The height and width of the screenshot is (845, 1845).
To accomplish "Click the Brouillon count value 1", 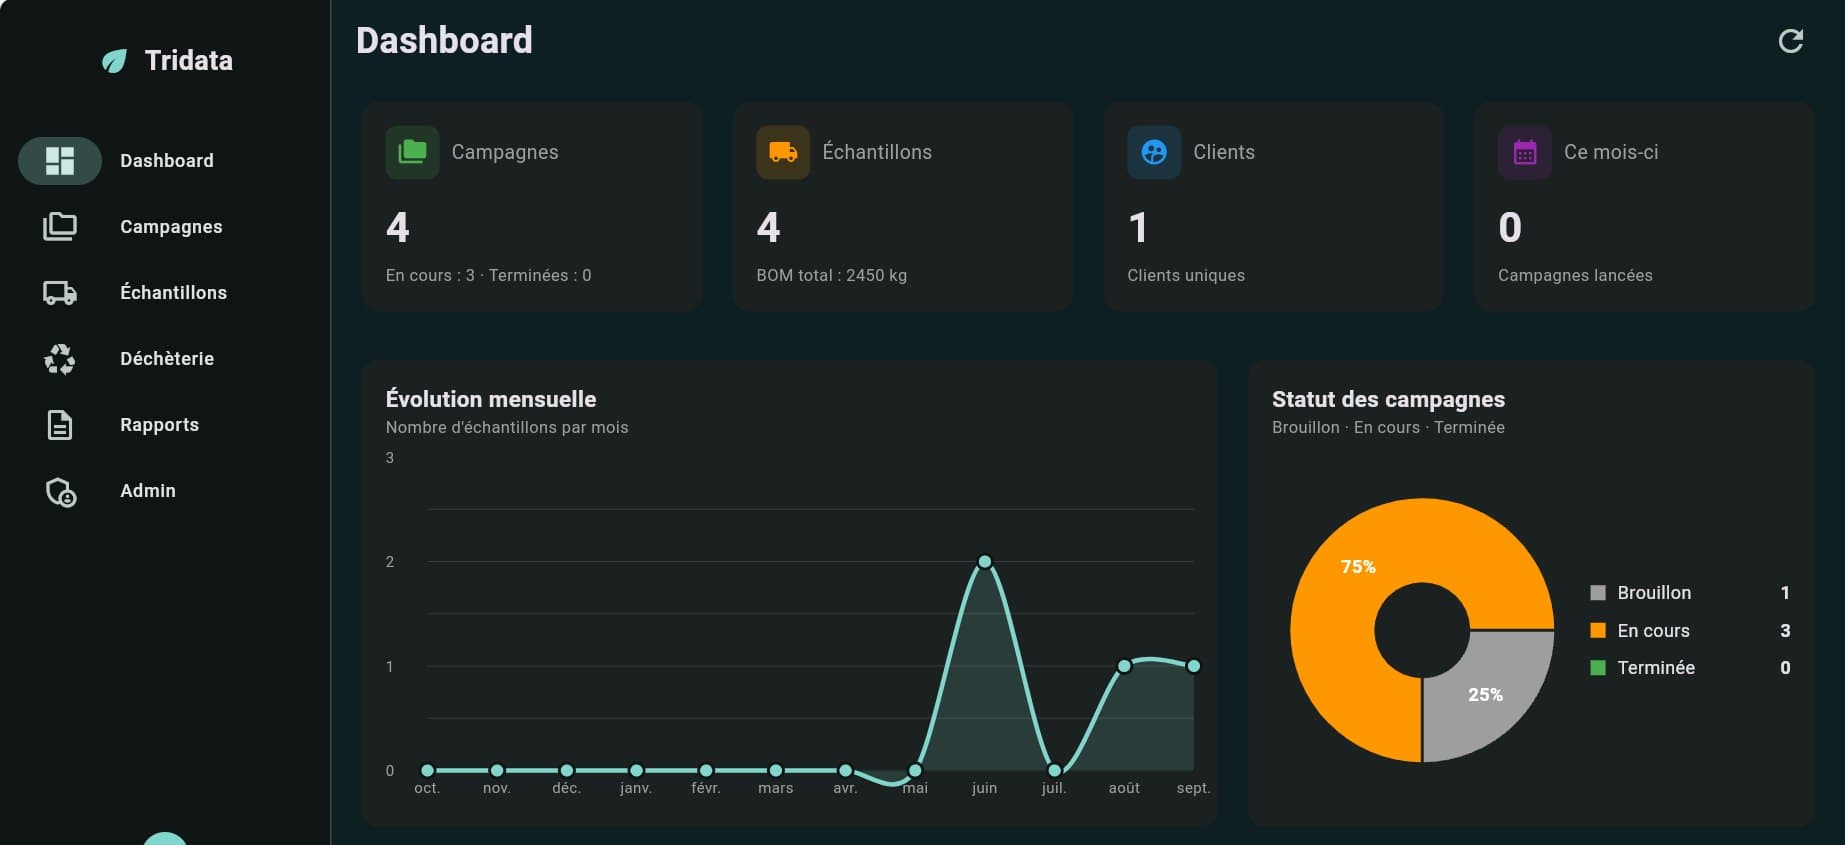I will click(1785, 593).
